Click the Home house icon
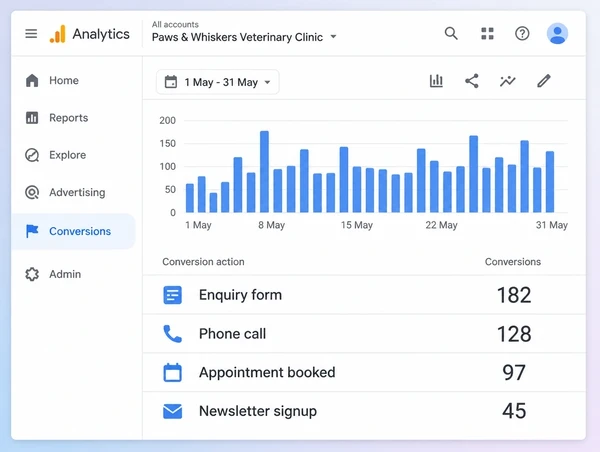 tap(32, 80)
